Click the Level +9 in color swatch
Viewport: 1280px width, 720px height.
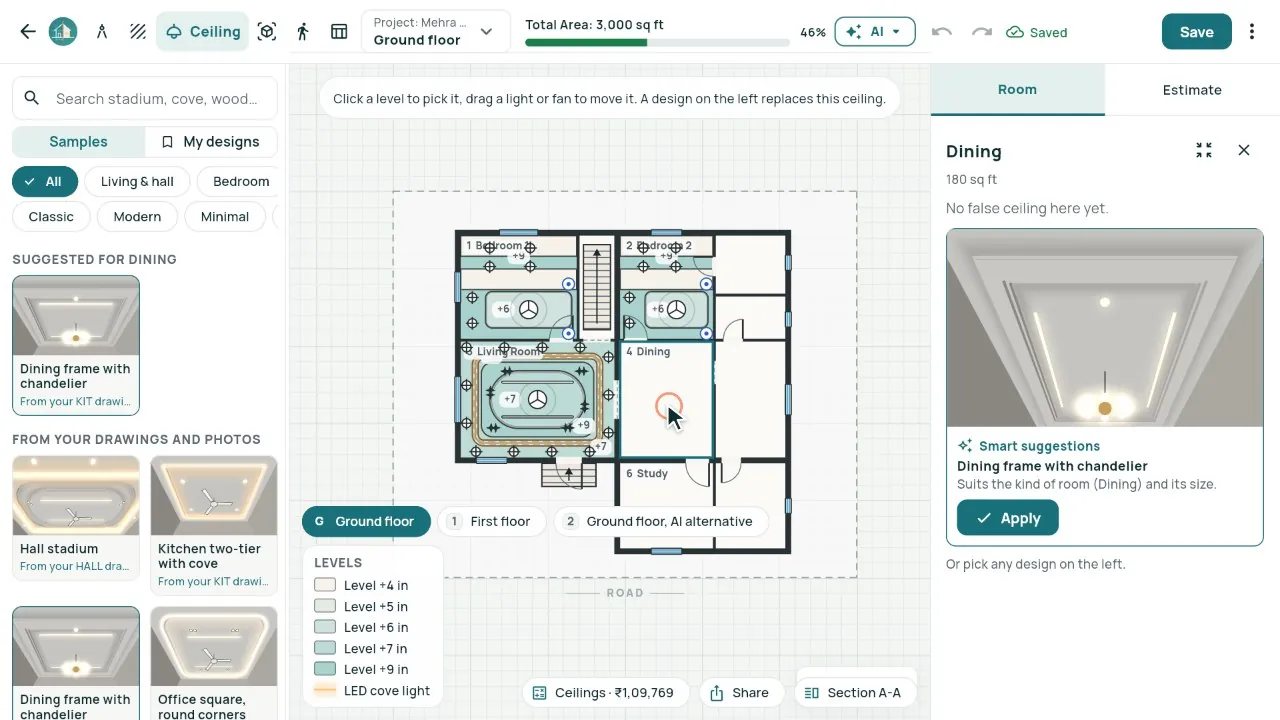click(x=325, y=669)
